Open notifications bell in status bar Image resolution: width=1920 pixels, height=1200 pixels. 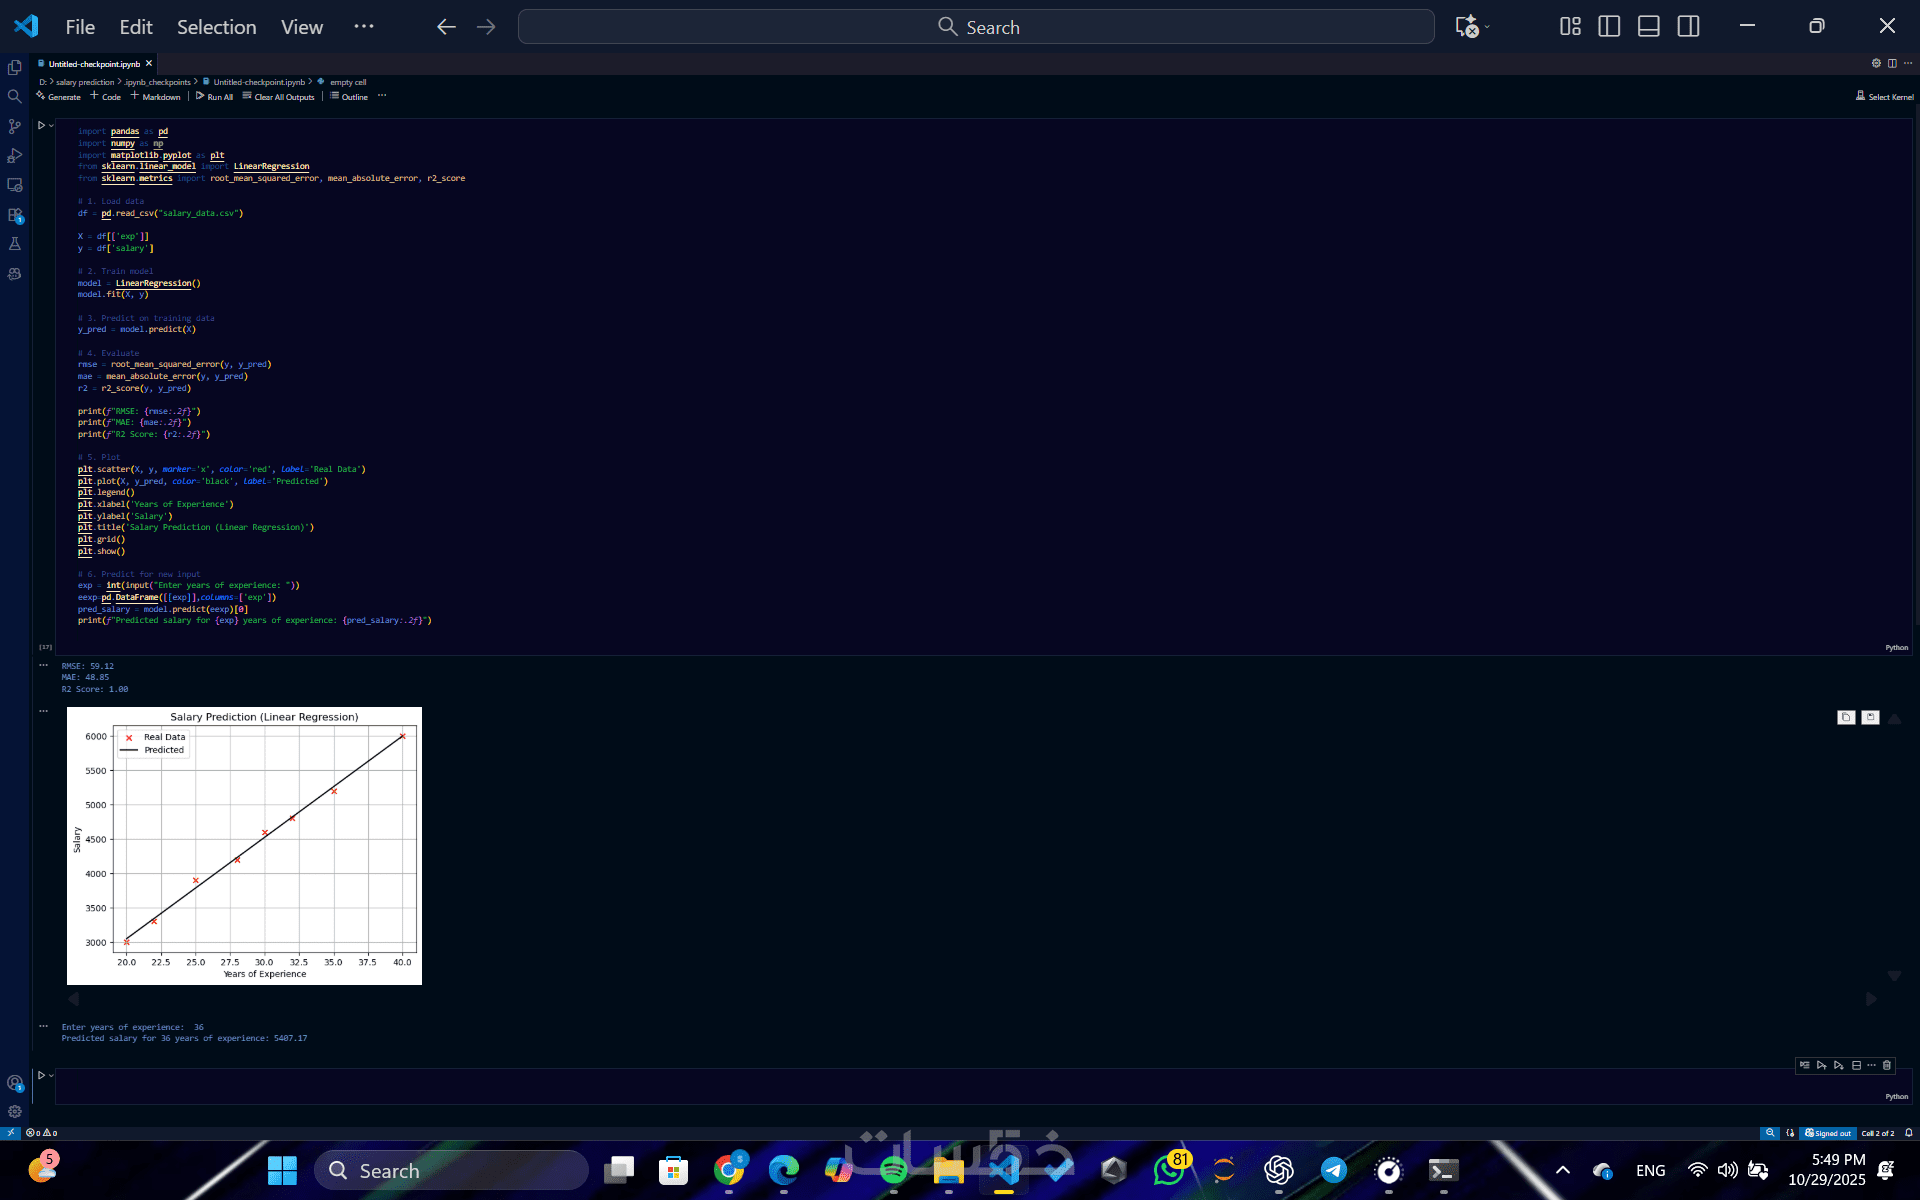point(1909,1133)
